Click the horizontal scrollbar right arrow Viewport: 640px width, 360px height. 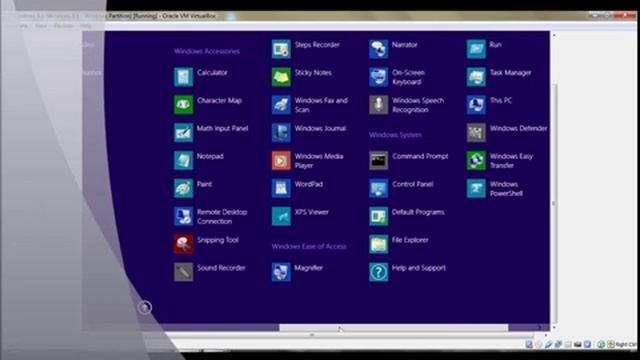[x=540, y=328]
